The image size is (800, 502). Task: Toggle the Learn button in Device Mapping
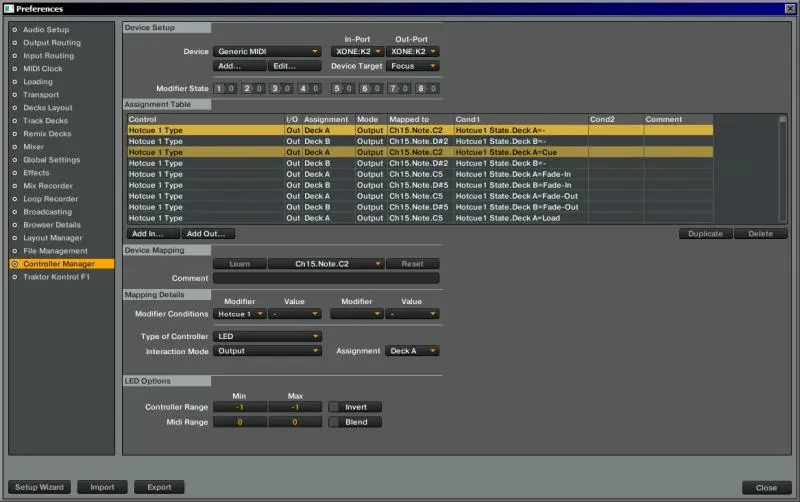click(239, 264)
